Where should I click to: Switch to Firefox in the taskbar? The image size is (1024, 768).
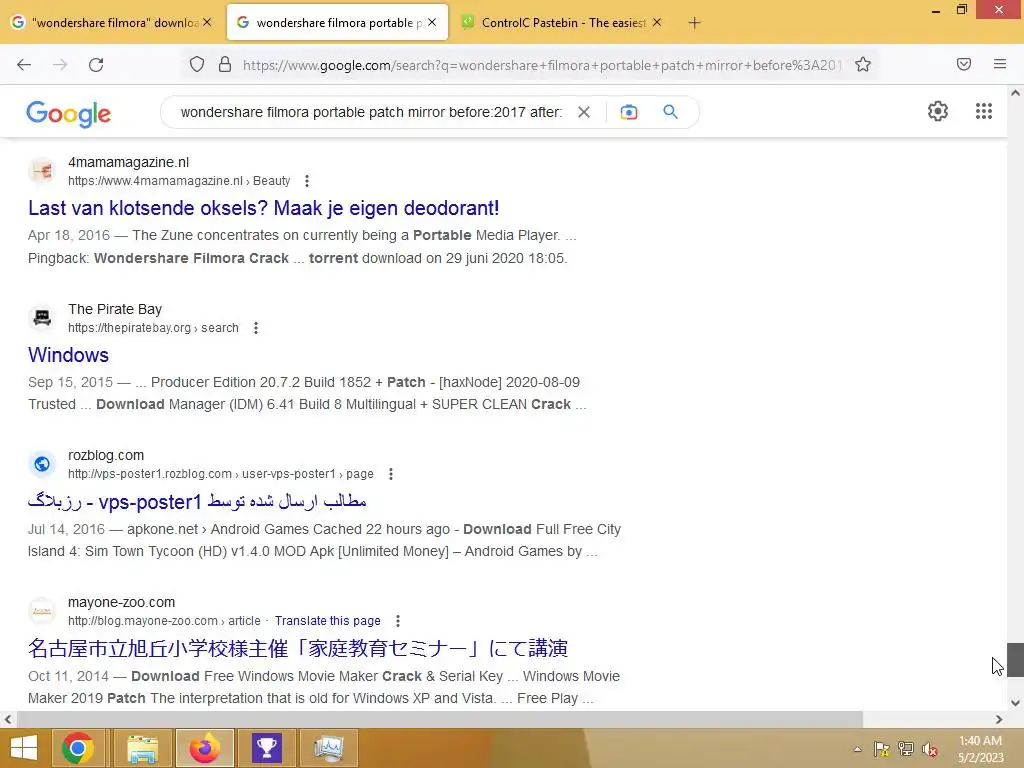click(x=204, y=748)
